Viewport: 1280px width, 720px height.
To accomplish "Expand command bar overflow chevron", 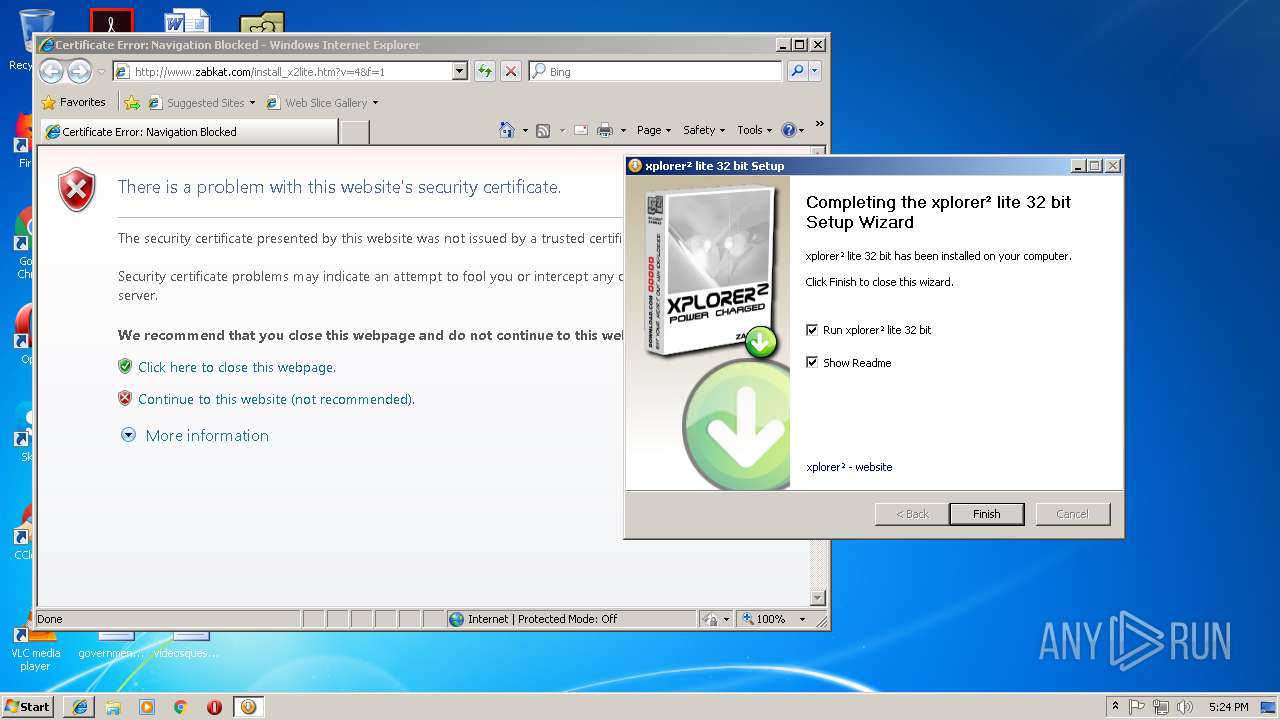I will pos(819,124).
